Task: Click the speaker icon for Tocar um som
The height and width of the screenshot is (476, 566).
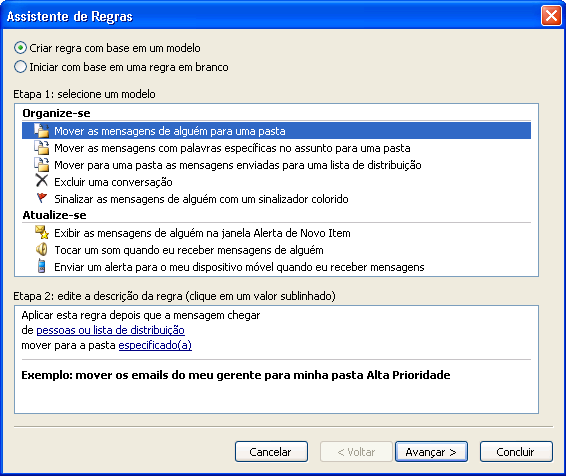Action: pyautogui.click(x=42, y=249)
